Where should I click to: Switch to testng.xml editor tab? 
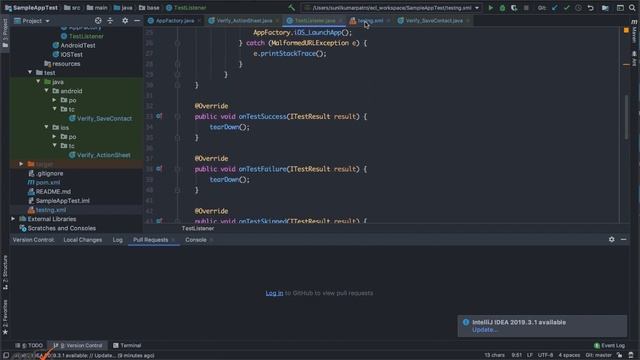point(370,20)
